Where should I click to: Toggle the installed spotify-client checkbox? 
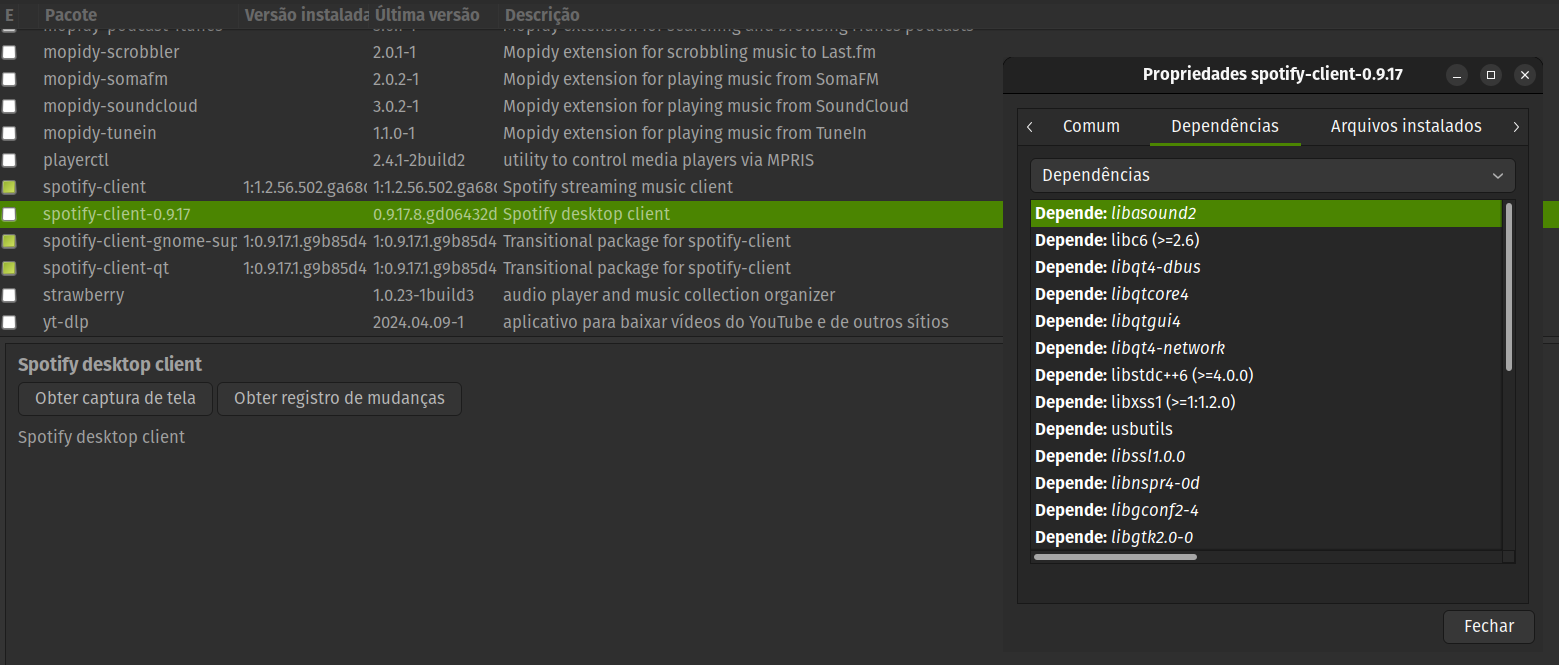pyautogui.click(x=9, y=187)
